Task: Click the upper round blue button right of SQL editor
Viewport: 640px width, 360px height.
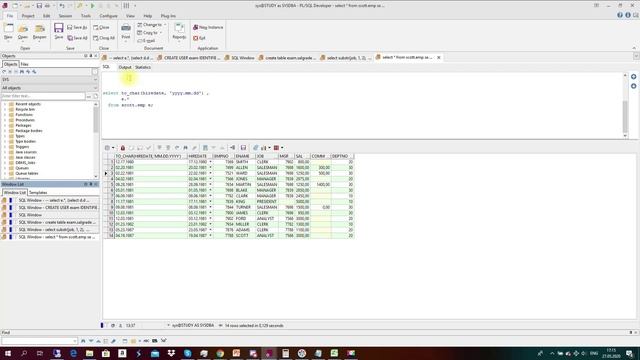Action: pyautogui.click(x=633, y=77)
